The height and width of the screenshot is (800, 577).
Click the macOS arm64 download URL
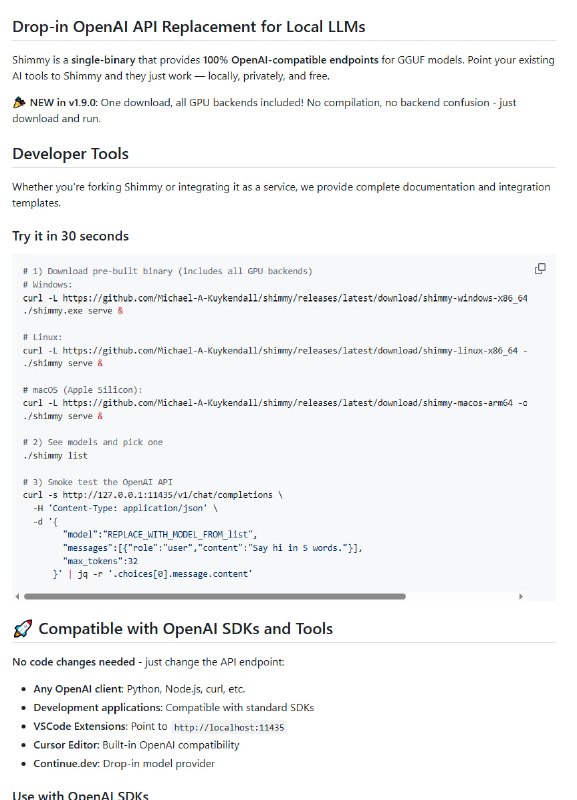[287, 403]
